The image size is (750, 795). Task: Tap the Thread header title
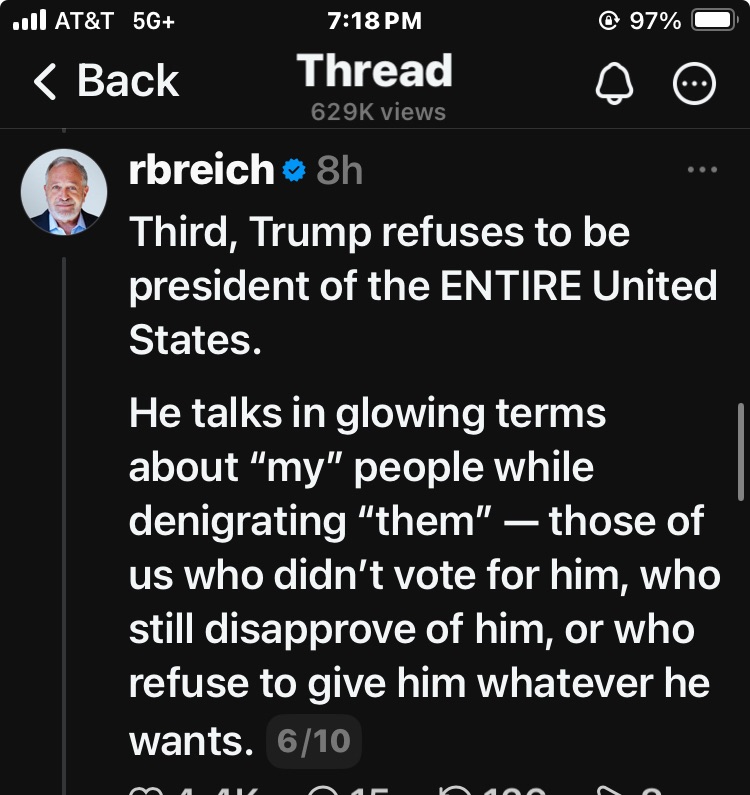point(375,71)
